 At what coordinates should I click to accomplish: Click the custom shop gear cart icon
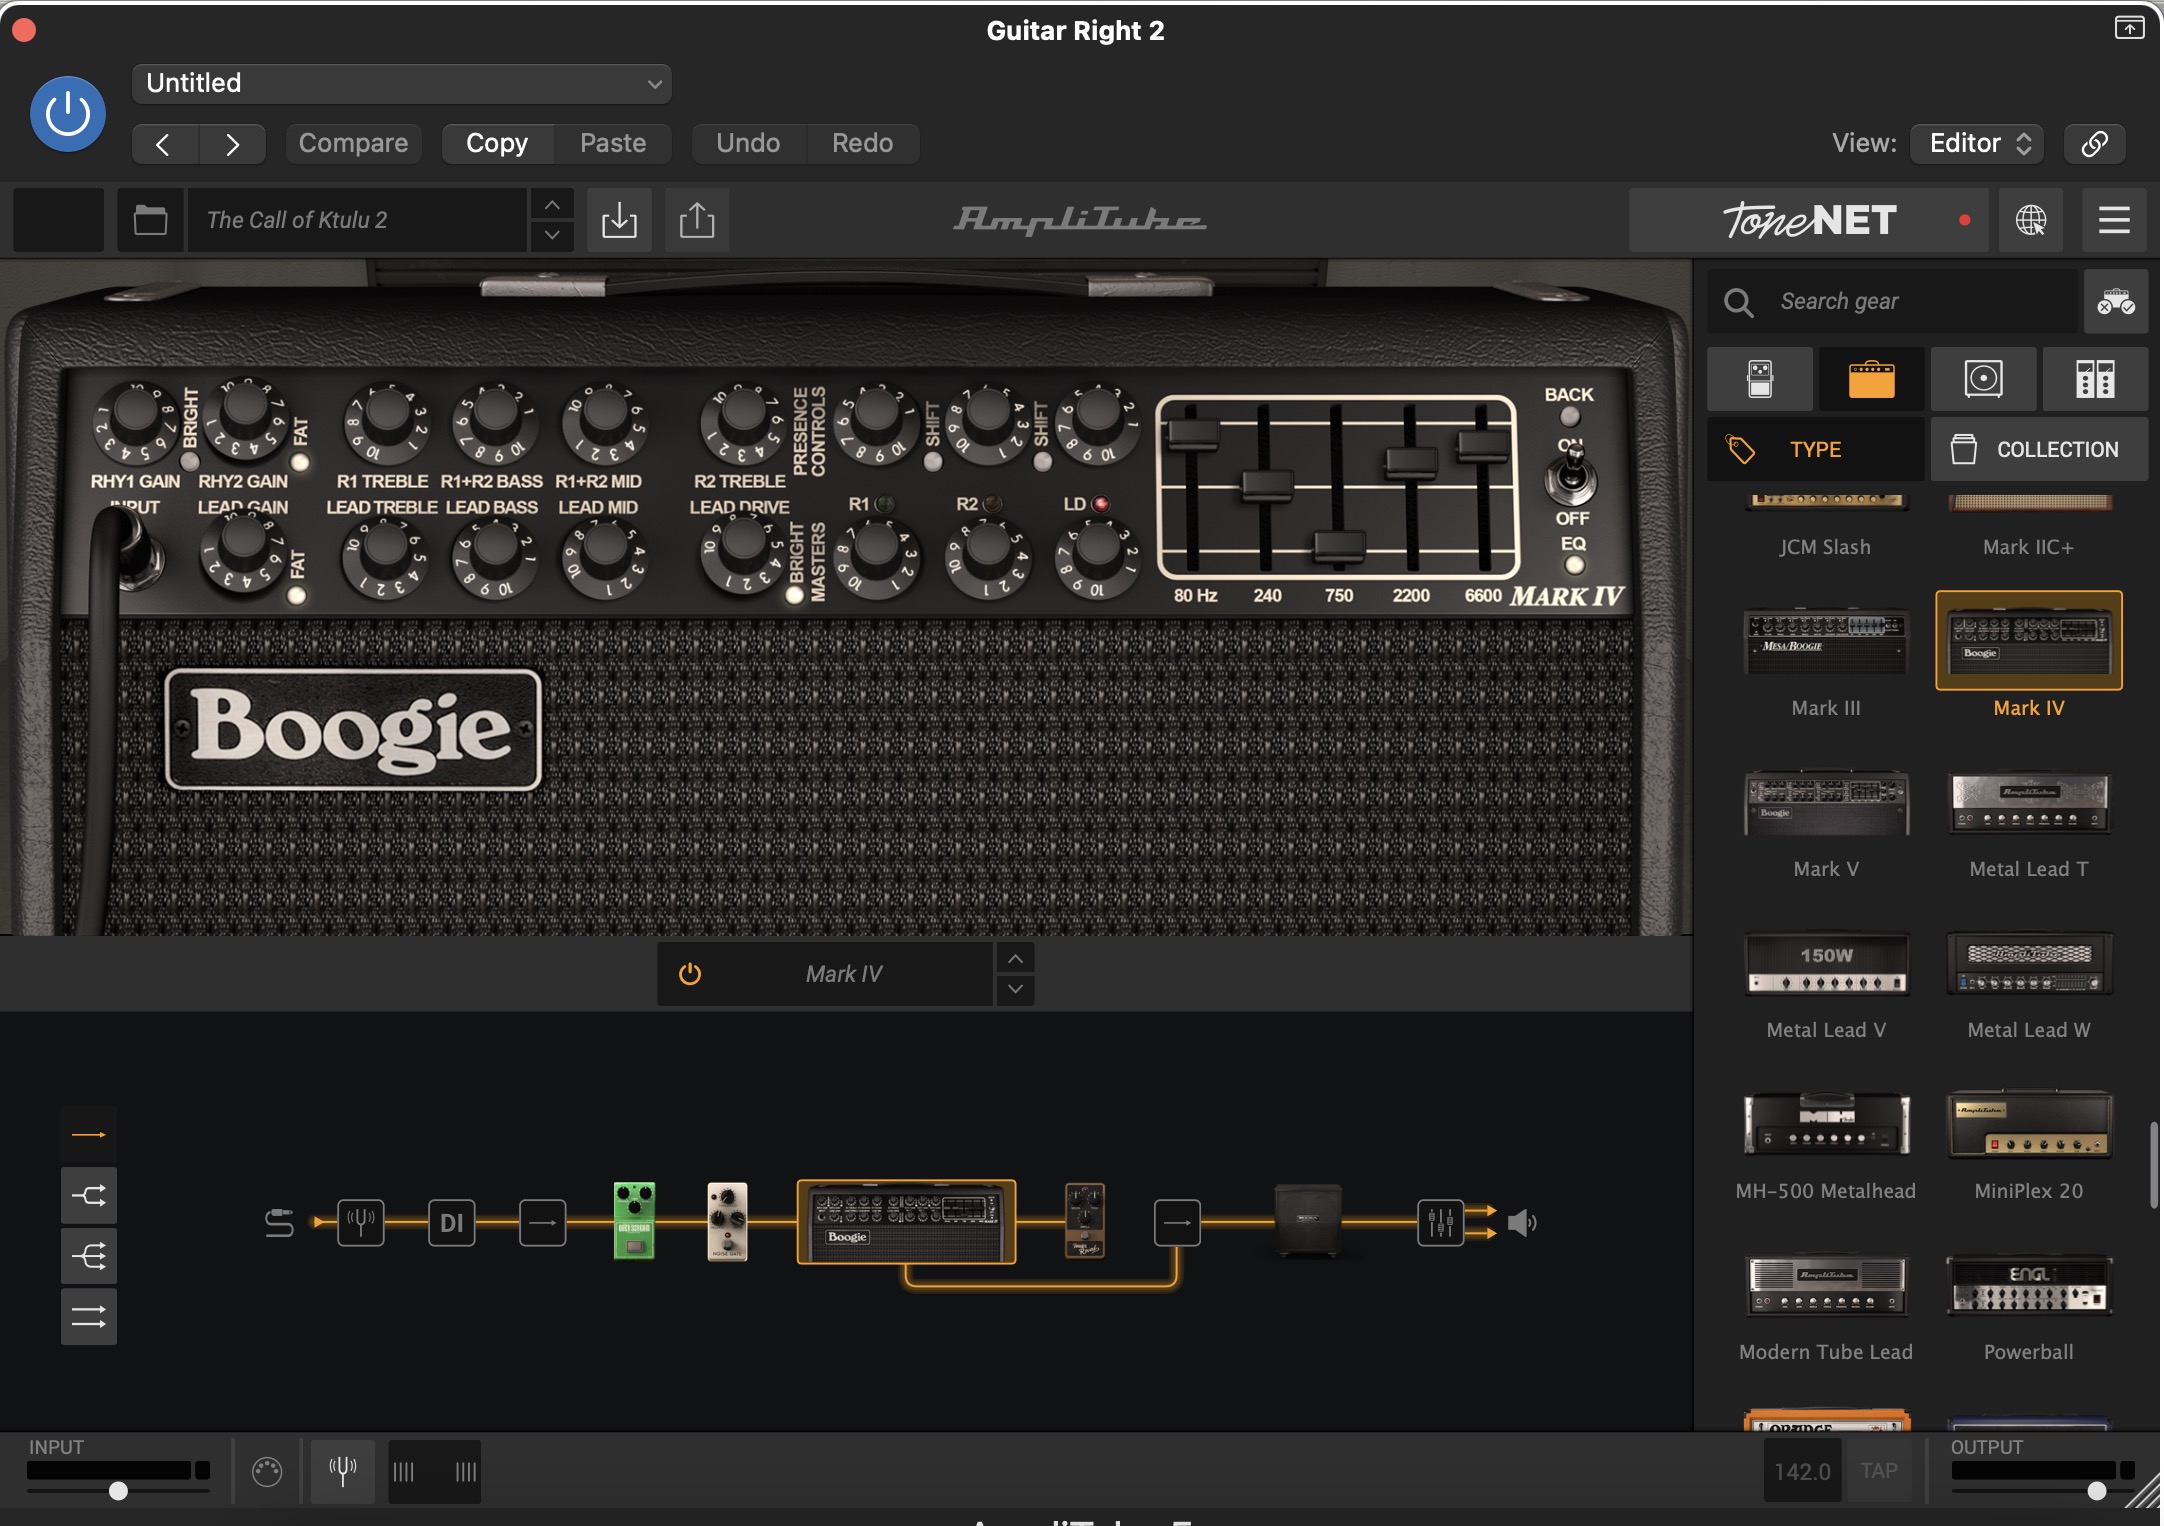coord(2116,301)
